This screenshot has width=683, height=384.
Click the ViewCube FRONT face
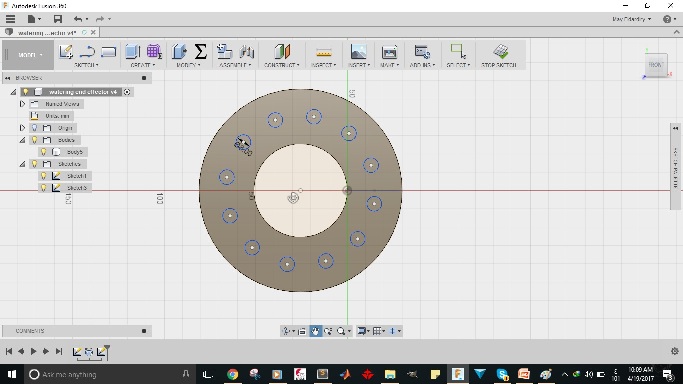tap(656, 65)
